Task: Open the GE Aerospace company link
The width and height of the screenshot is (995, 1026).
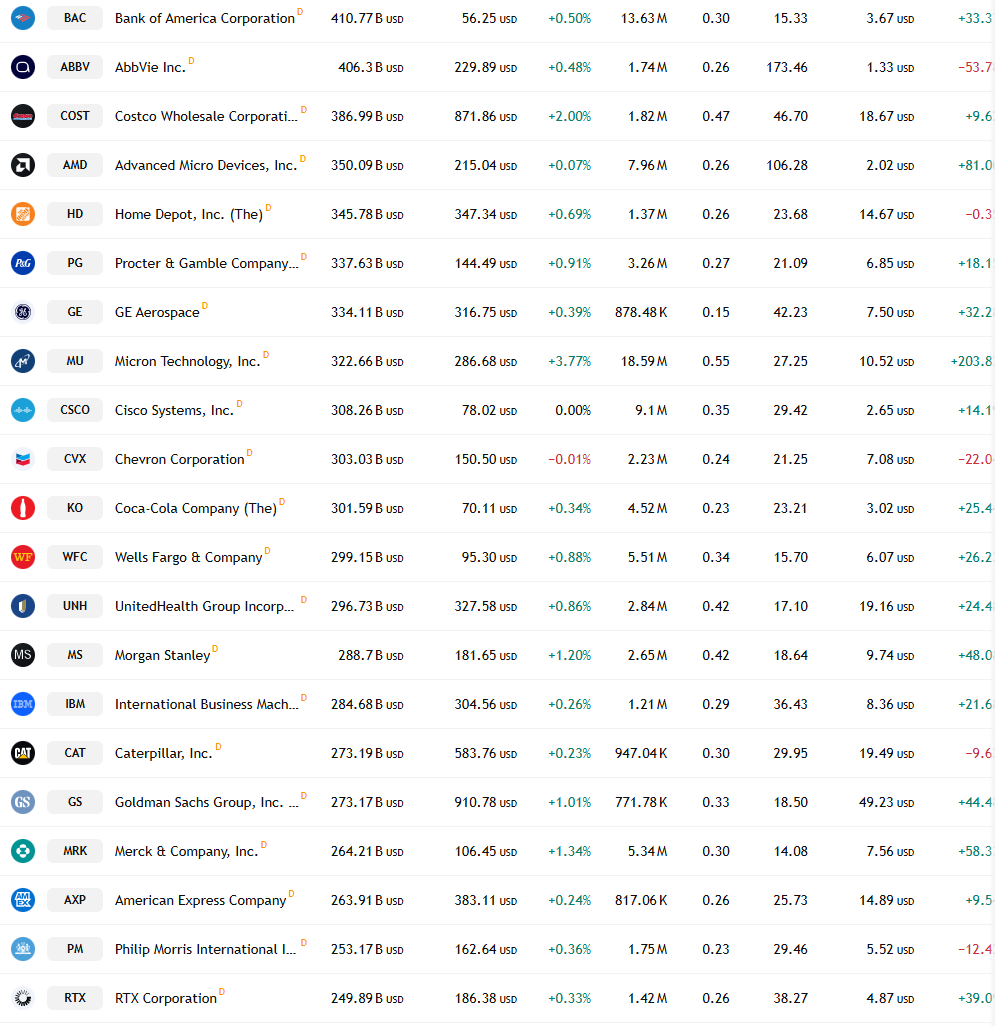Action: 157,313
